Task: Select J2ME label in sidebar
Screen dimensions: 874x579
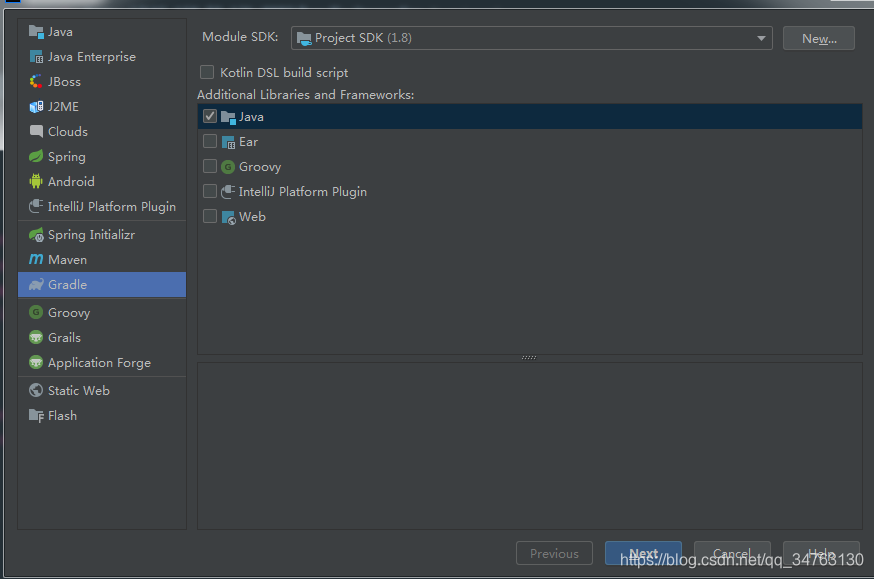Action: 63,106
